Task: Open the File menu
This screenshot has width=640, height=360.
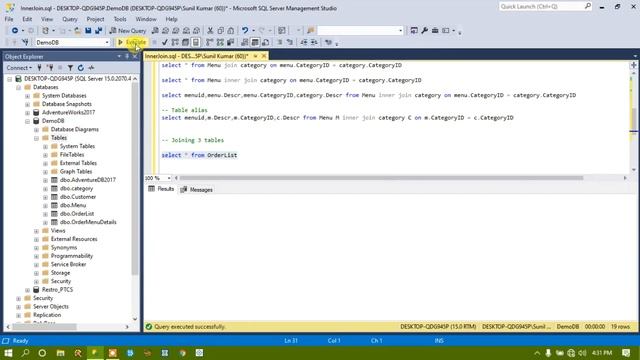Action: [9, 19]
